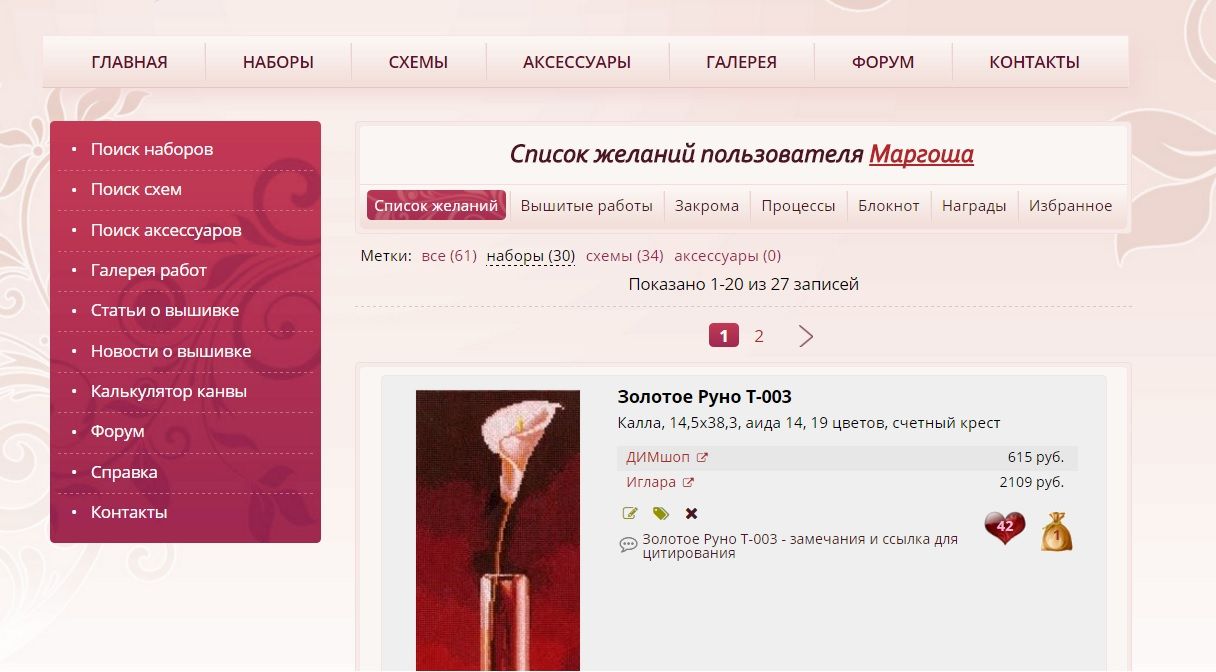Go to next page with arrow chevron
Screen dimensions: 1216x672
point(806,336)
